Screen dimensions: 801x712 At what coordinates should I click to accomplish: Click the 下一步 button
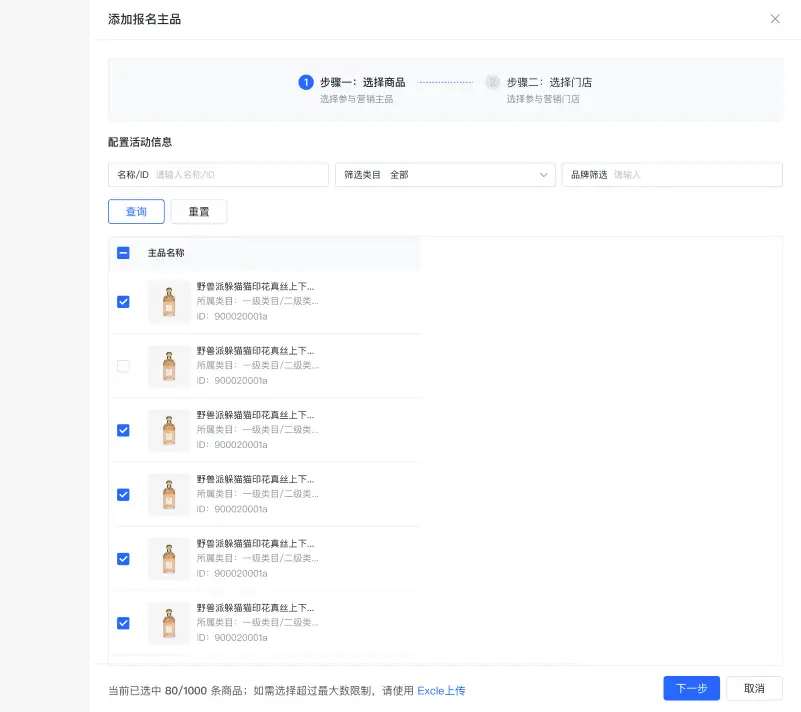click(692, 689)
